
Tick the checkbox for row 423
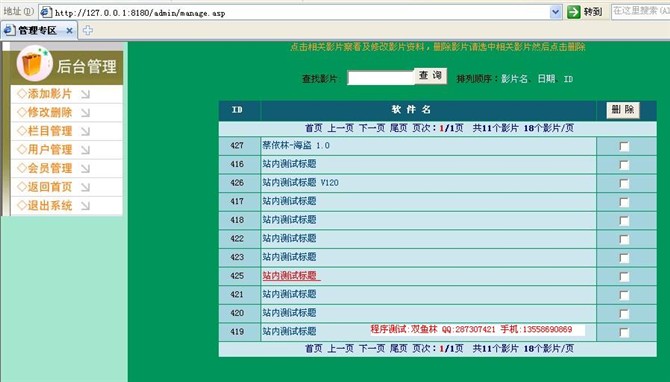pyautogui.click(x=624, y=258)
